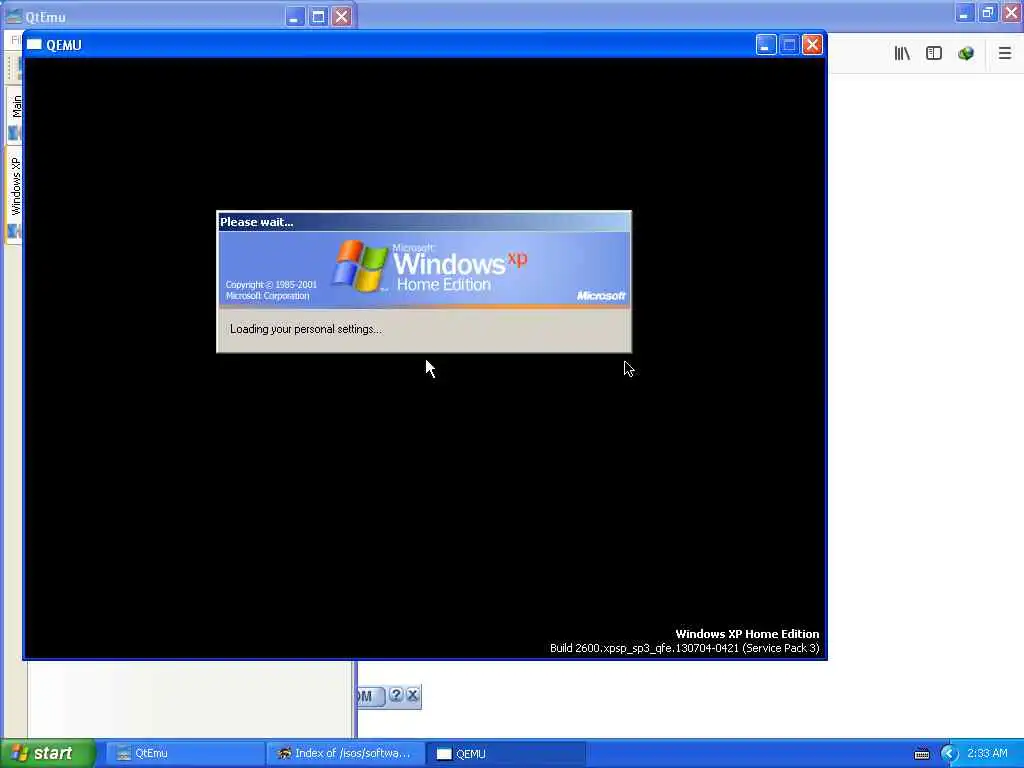Image resolution: width=1024 pixels, height=768 pixels.
Task: Click the globe extension icon in browser toolbar
Action: point(966,54)
